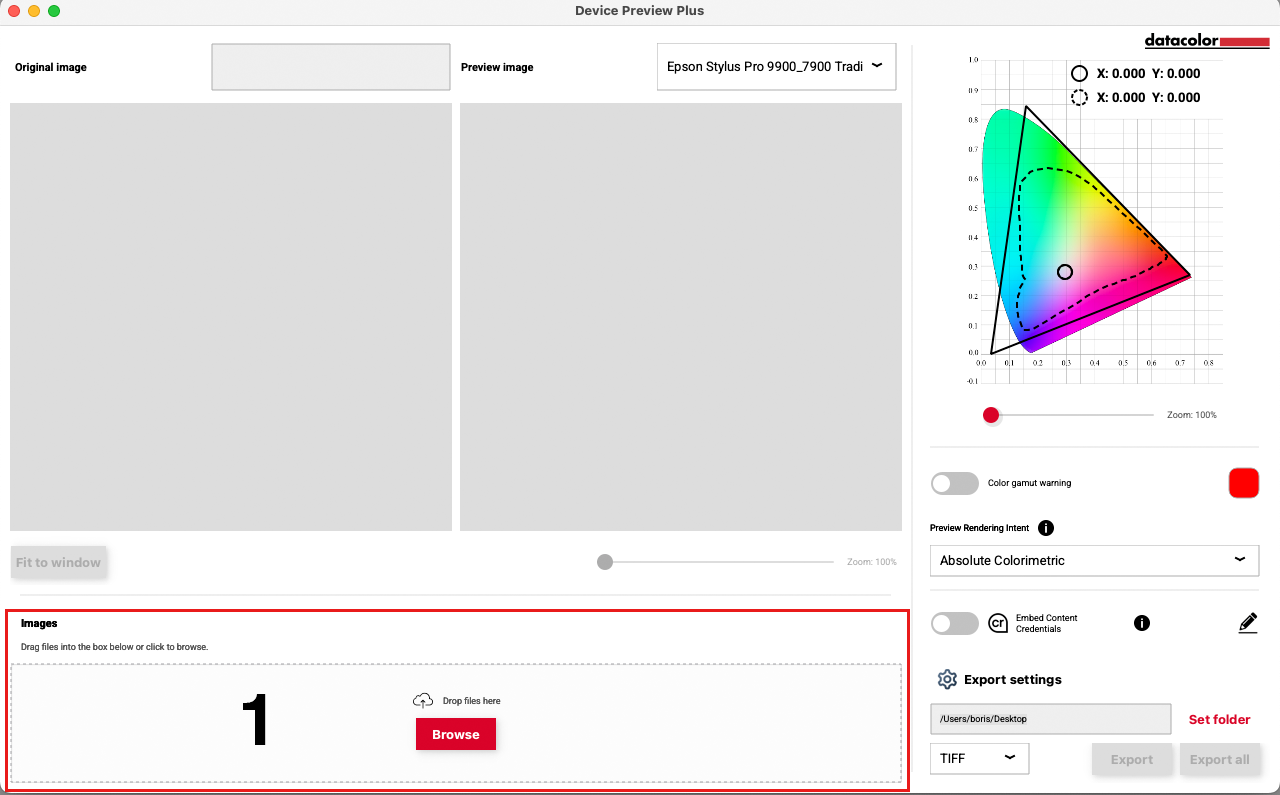
Task: Open info icon next to Preview Rendering Intent
Action: [x=1046, y=528]
